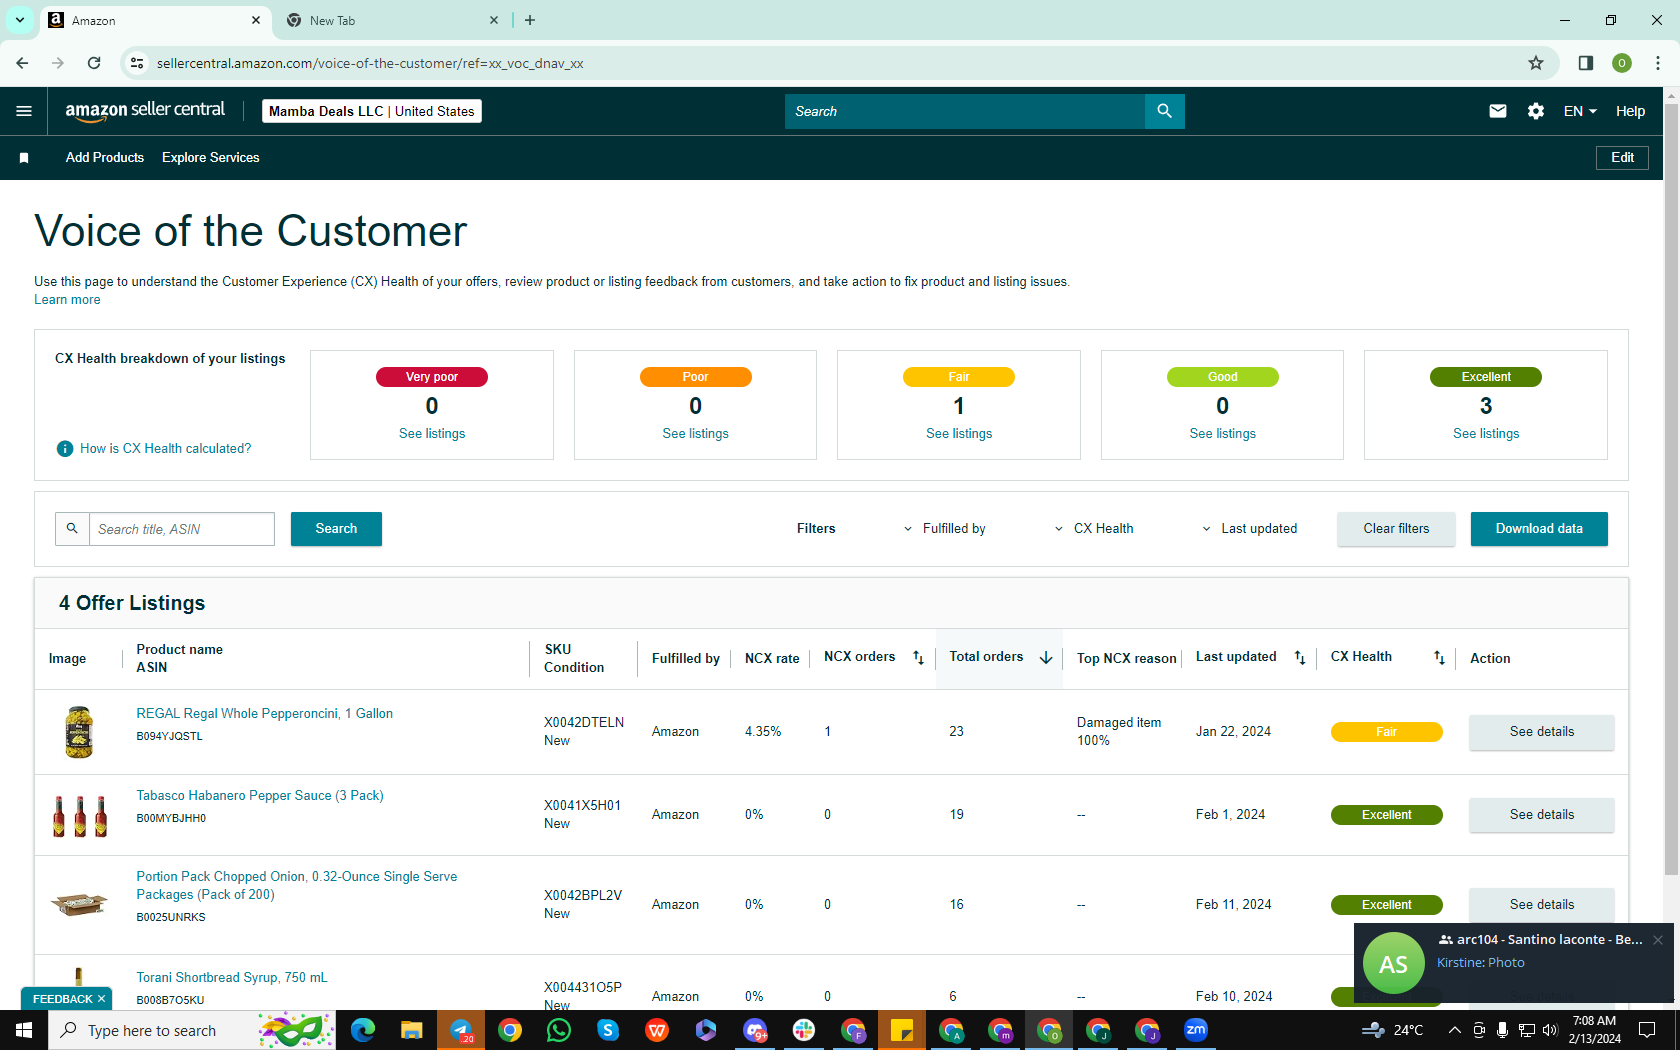Open the settings gear icon
The height and width of the screenshot is (1050, 1680).
point(1536,111)
